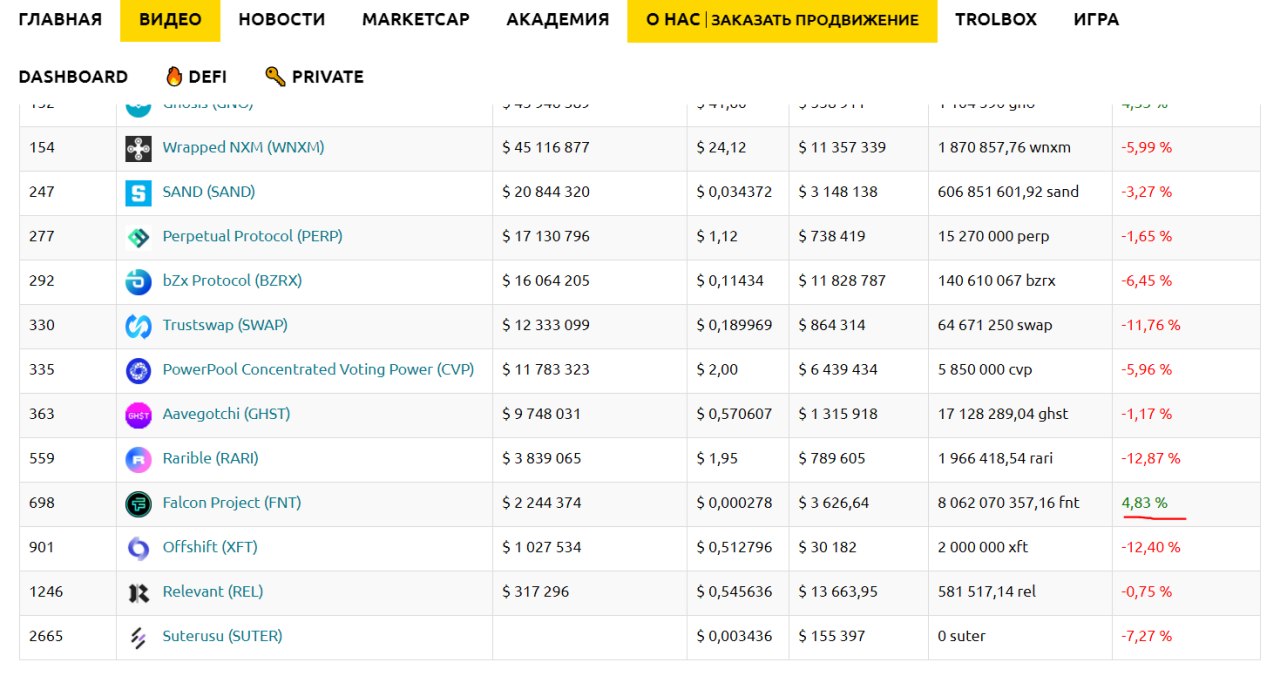
Task: Open the PRIVATE submenu item
Action: pos(328,77)
